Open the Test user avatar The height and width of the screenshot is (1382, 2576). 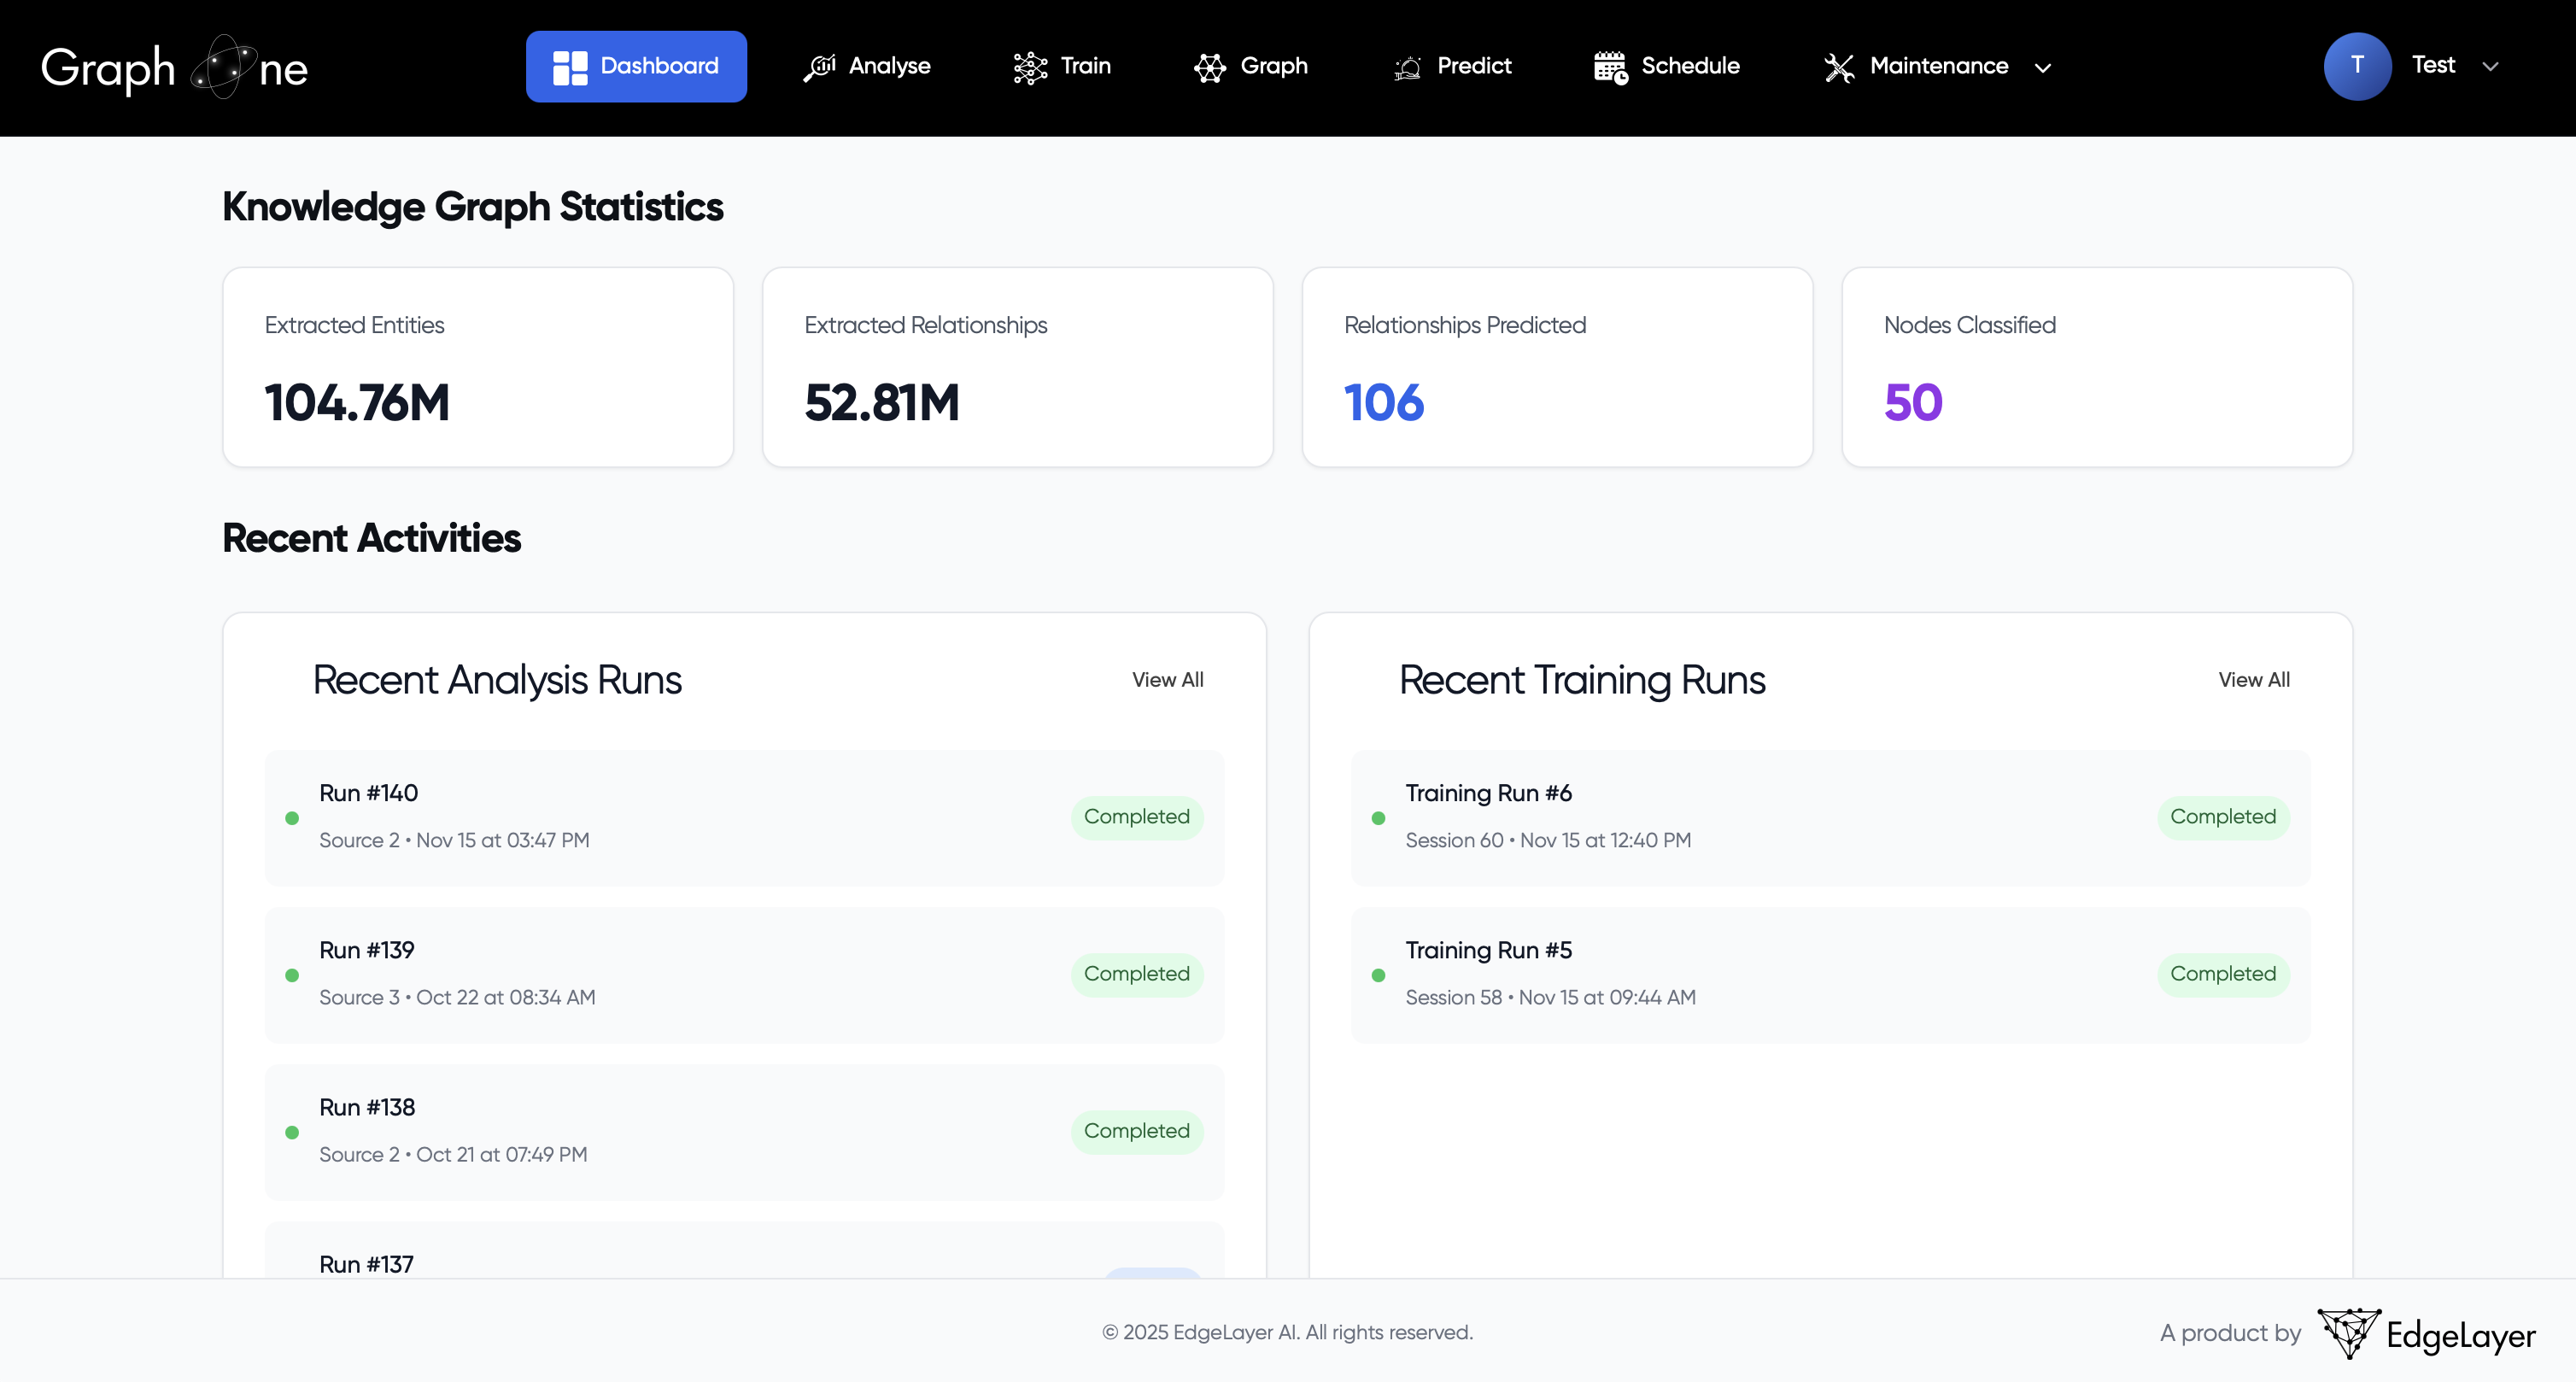coord(2357,66)
